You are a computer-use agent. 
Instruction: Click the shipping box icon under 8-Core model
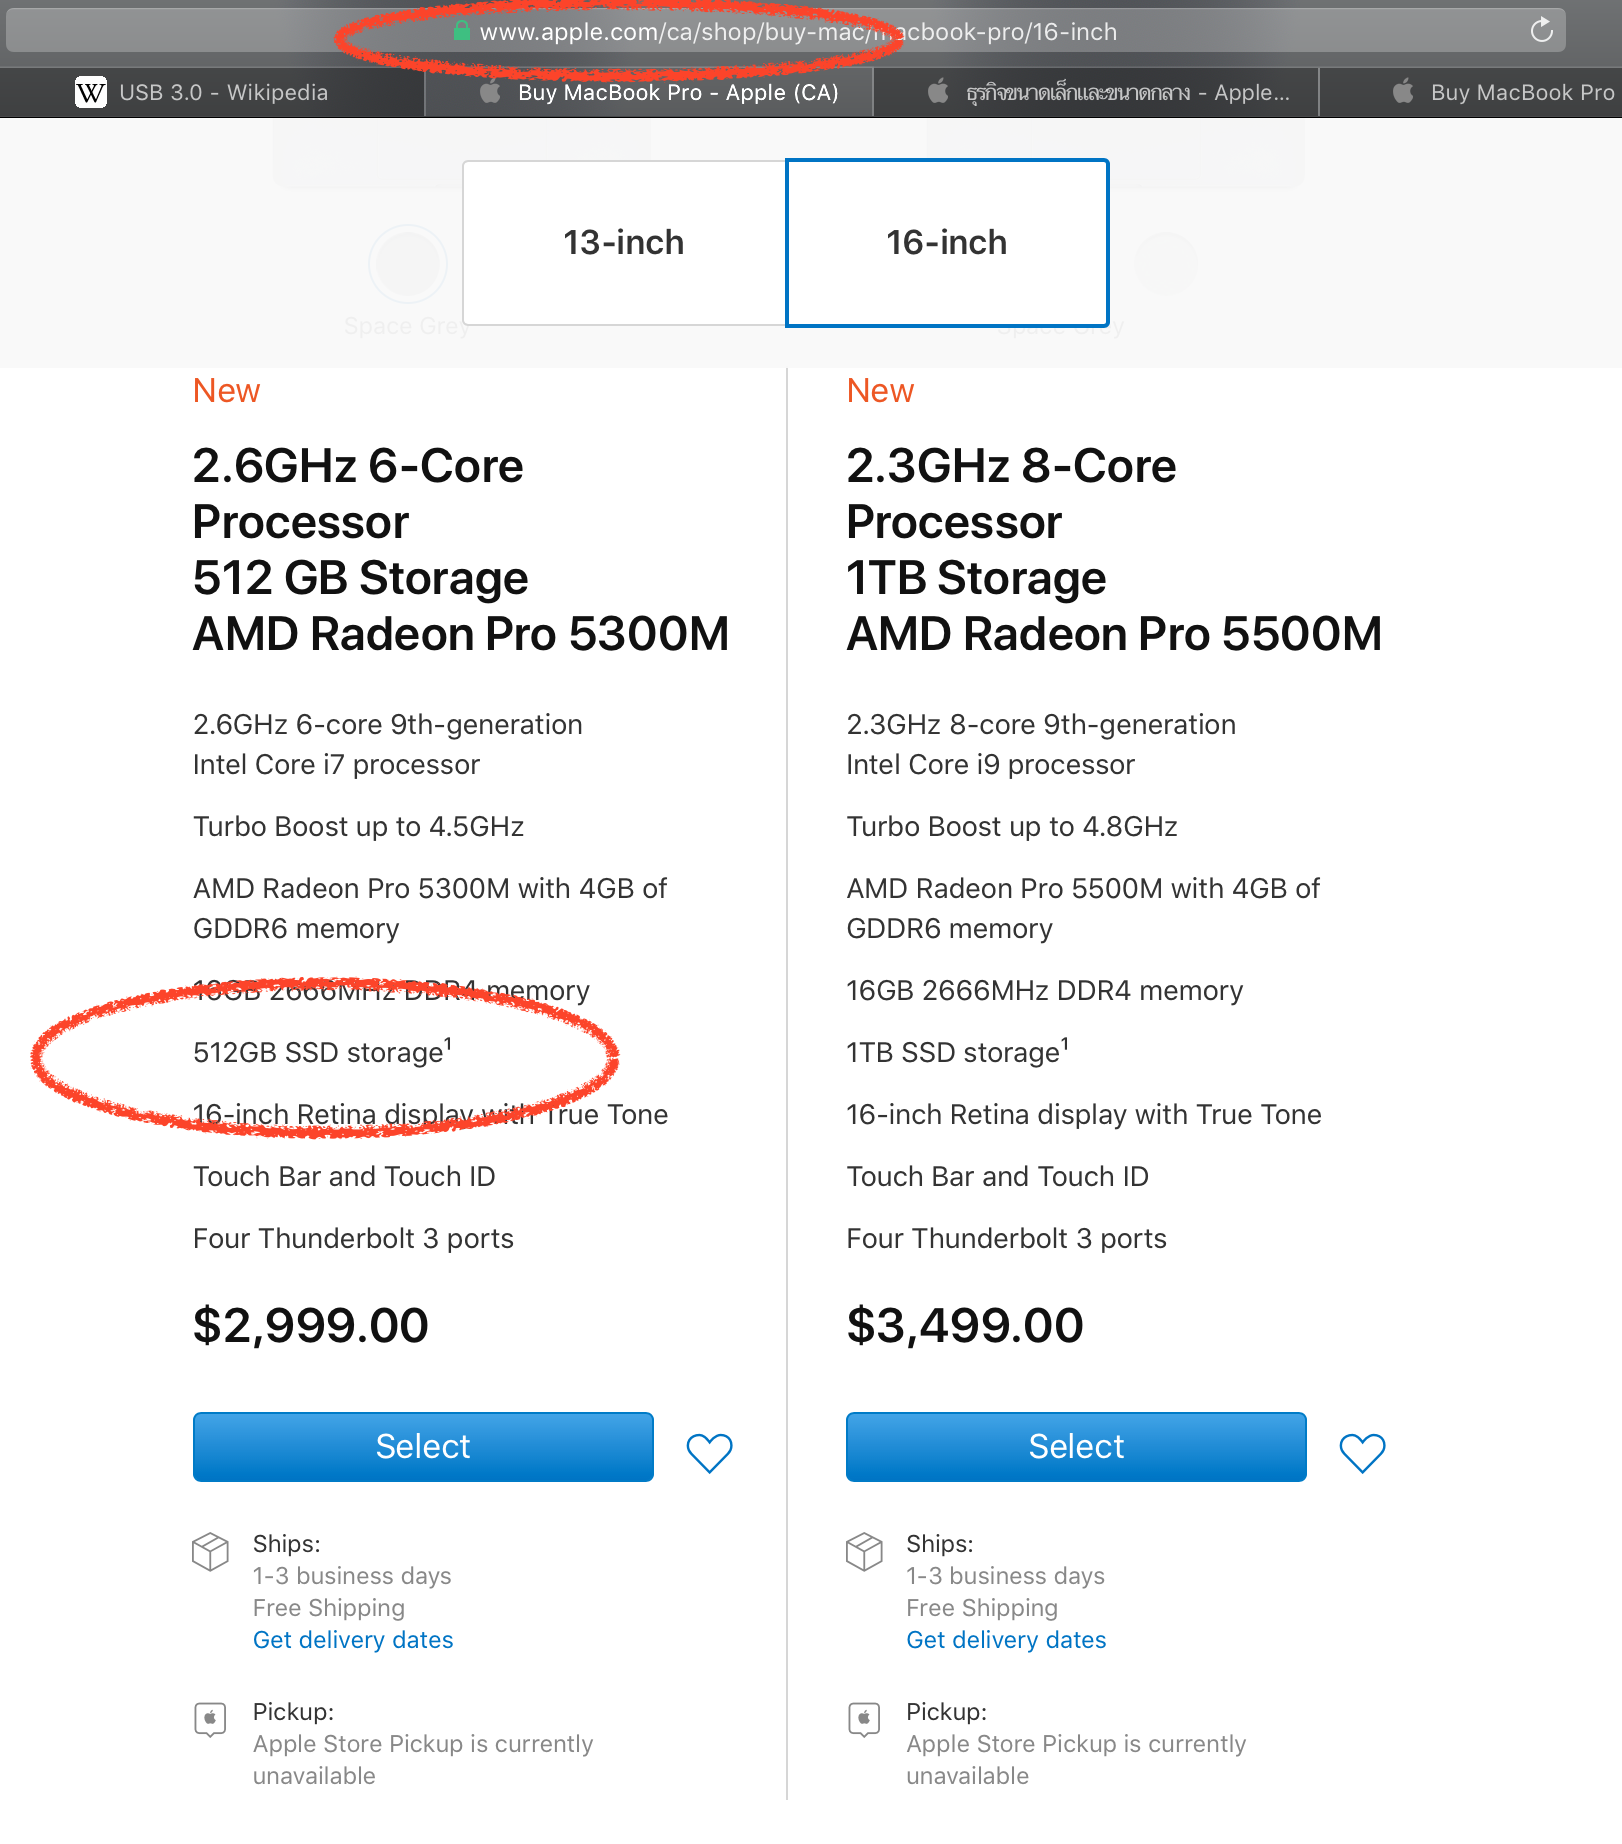point(864,1551)
